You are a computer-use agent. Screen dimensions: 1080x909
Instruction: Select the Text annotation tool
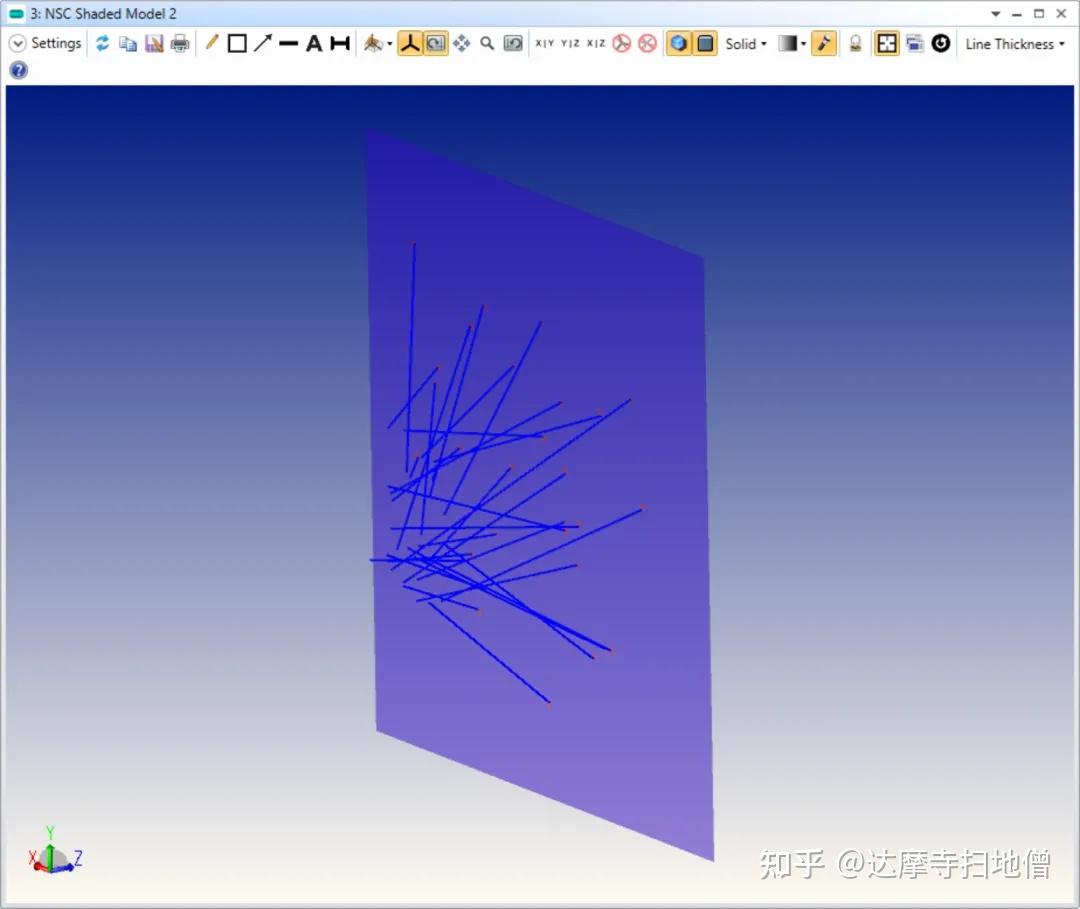coord(314,43)
